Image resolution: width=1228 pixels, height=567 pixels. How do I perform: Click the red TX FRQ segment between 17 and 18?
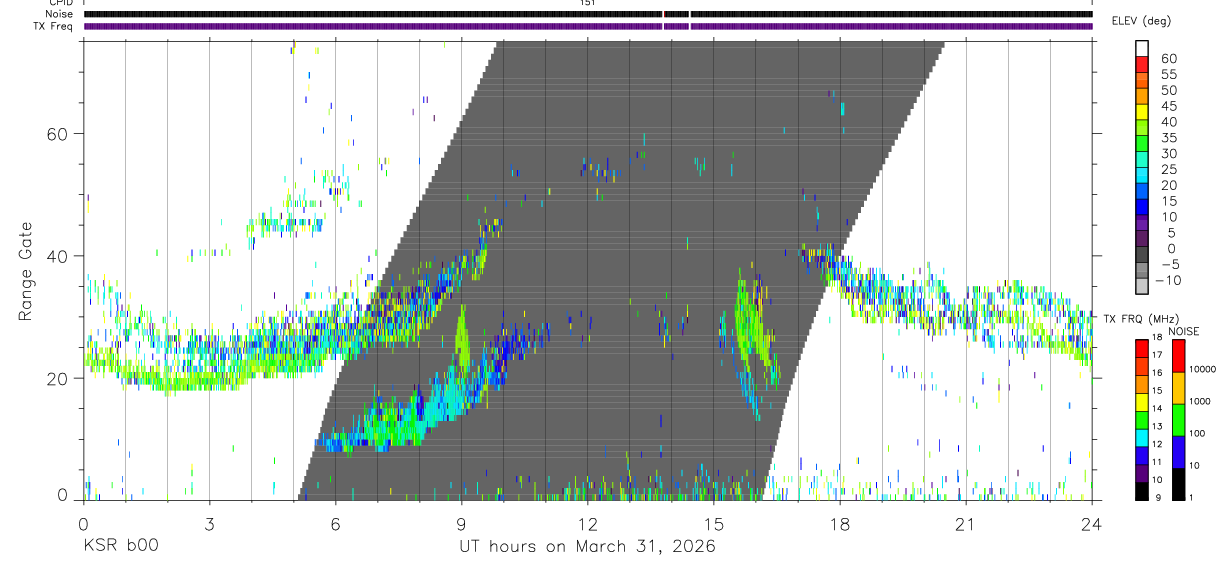[x=1142, y=348]
